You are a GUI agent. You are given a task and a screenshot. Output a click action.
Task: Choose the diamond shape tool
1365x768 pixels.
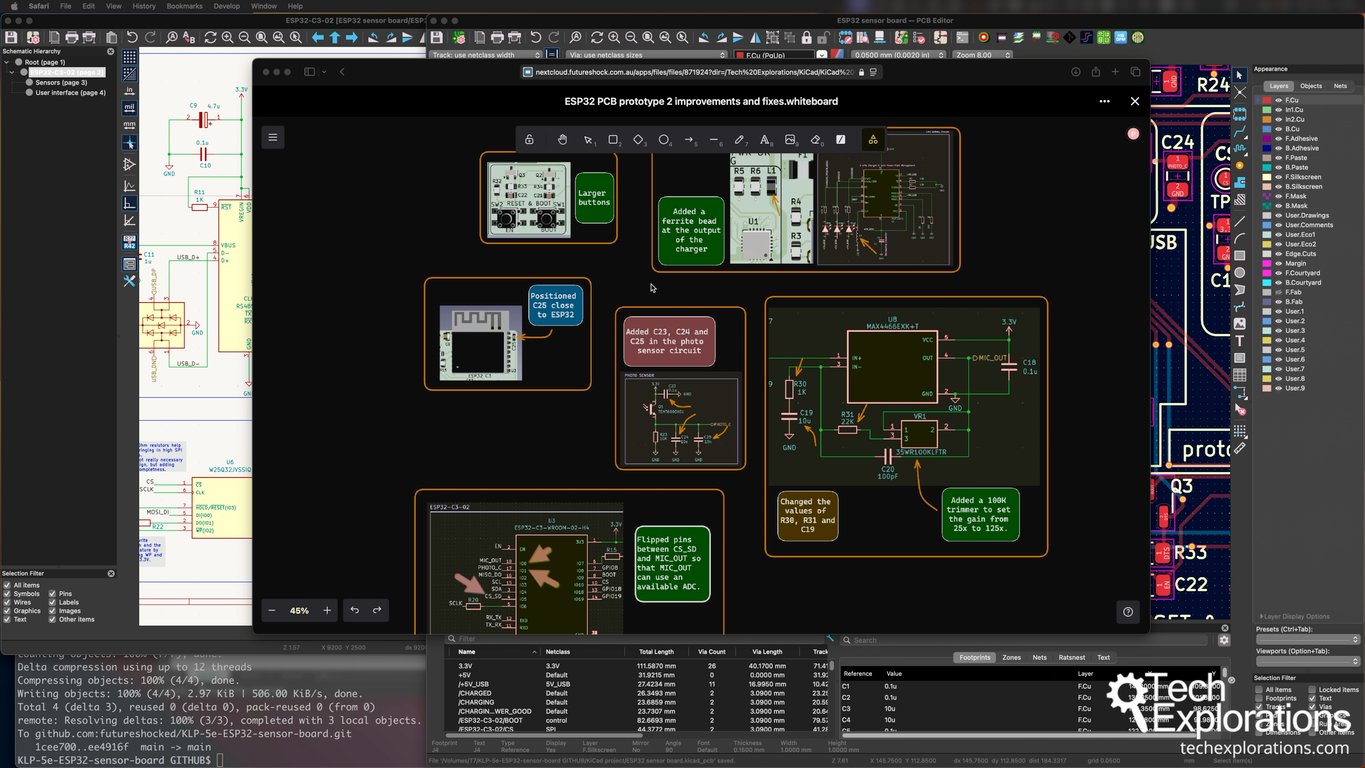pyautogui.click(x=639, y=140)
